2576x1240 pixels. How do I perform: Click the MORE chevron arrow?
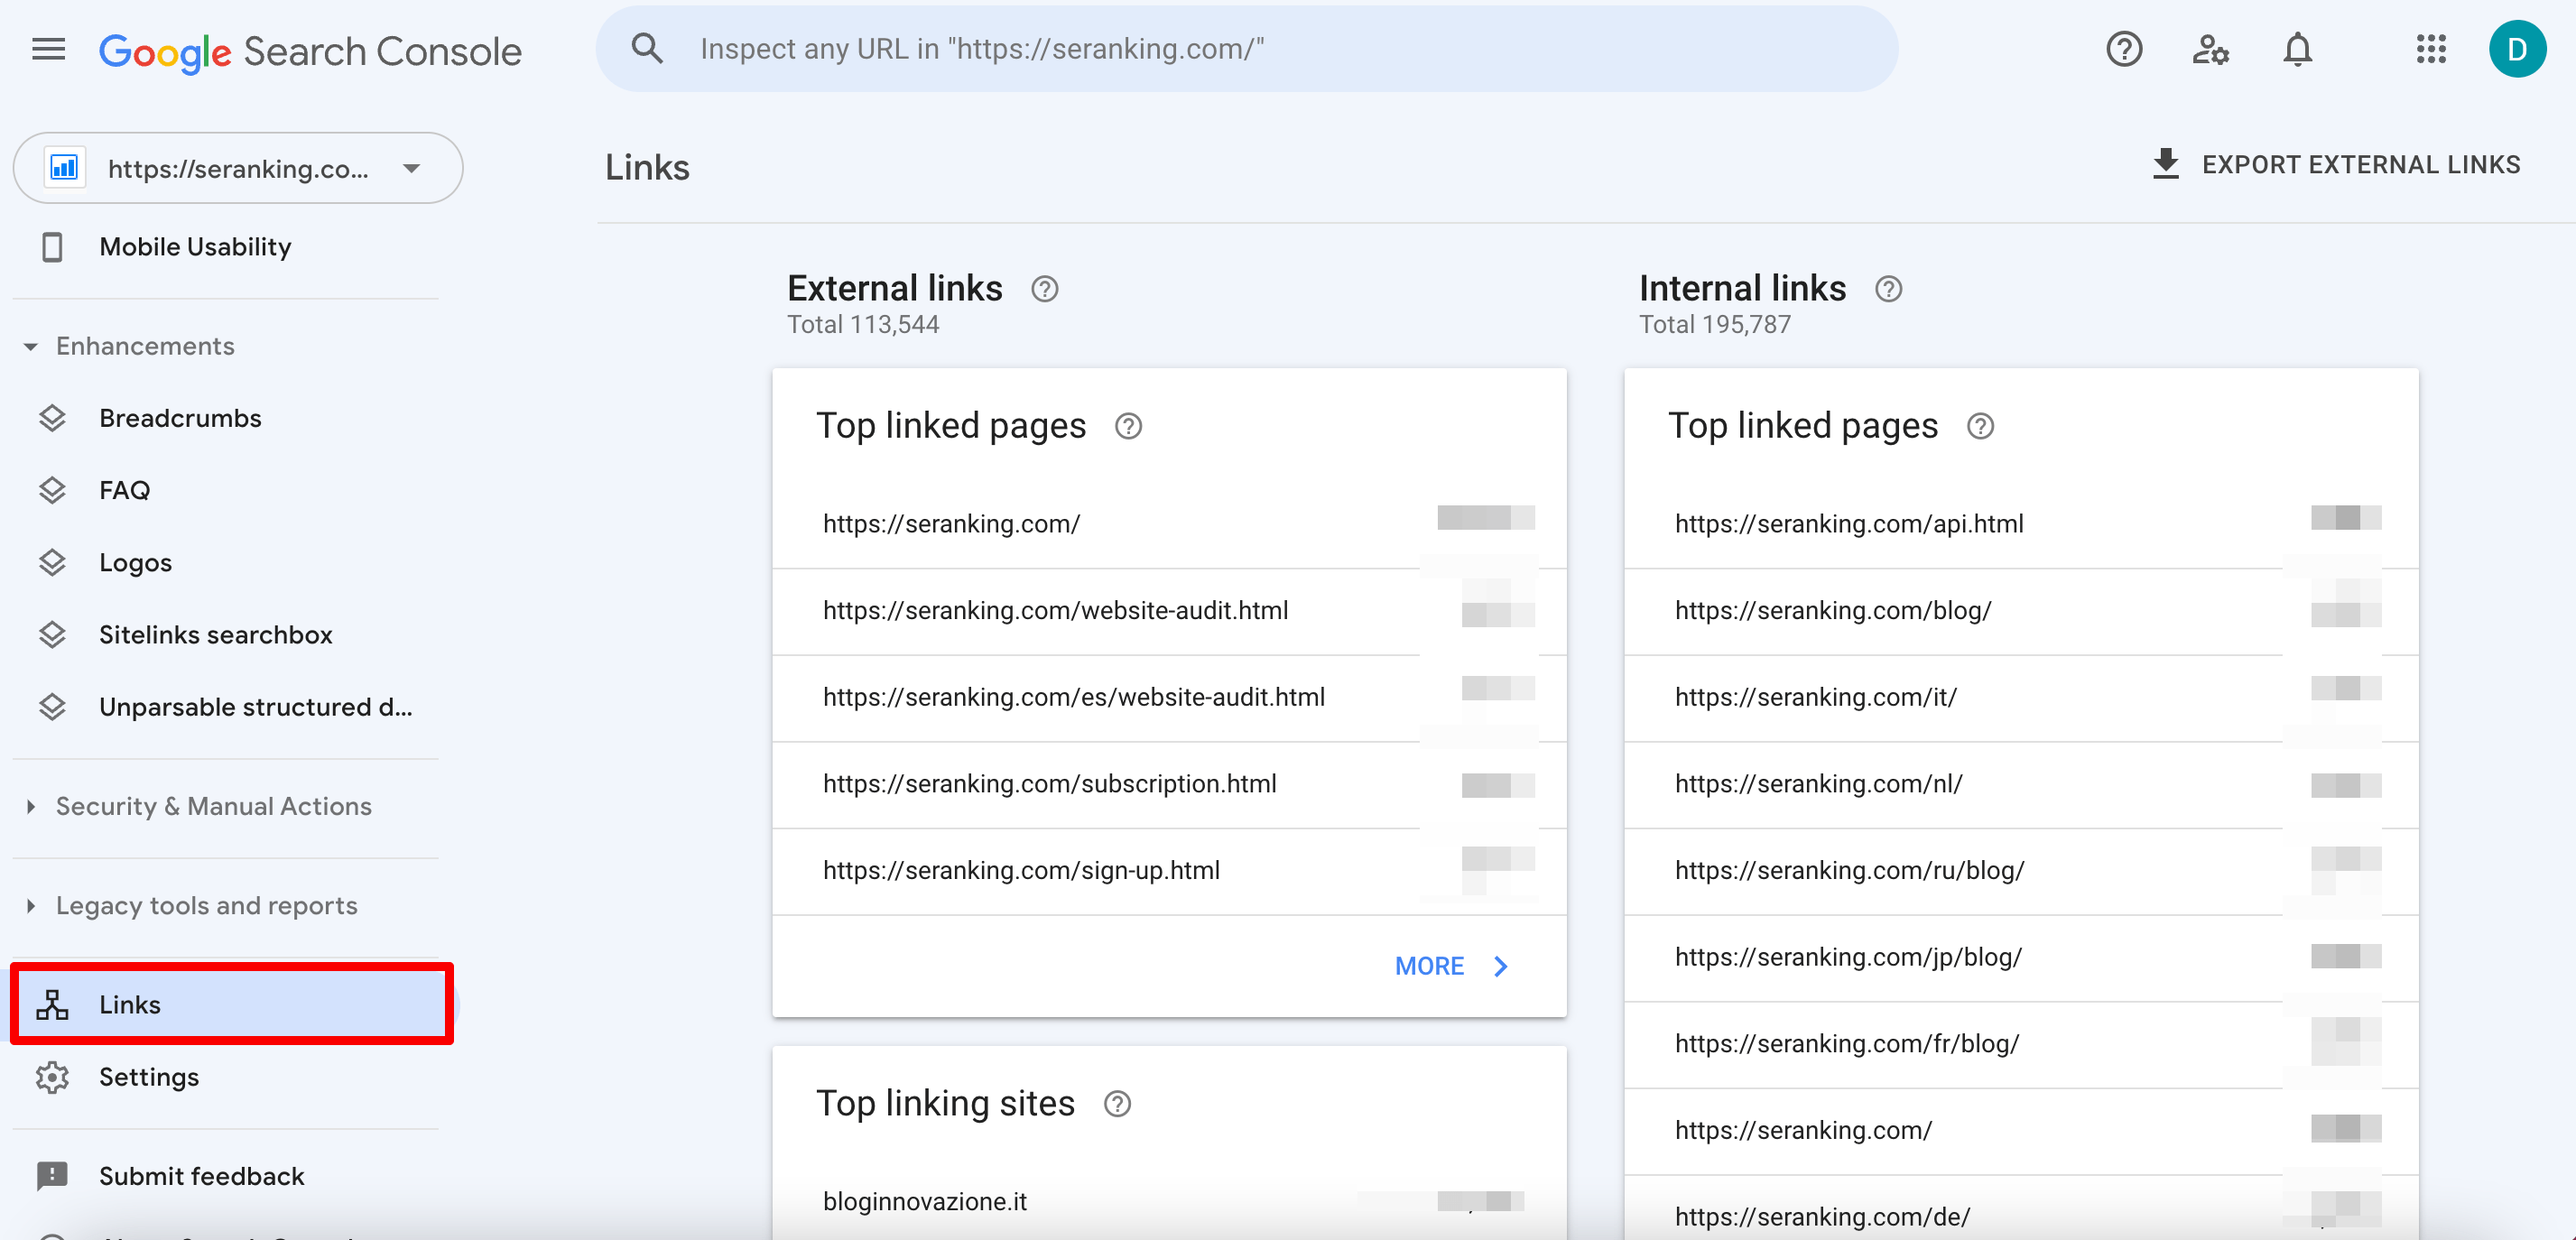pos(1500,966)
